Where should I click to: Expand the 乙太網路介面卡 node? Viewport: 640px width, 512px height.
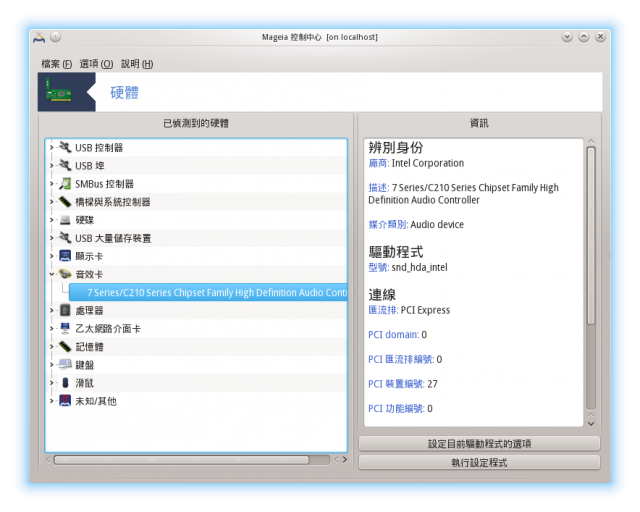[x=51, y=328]
